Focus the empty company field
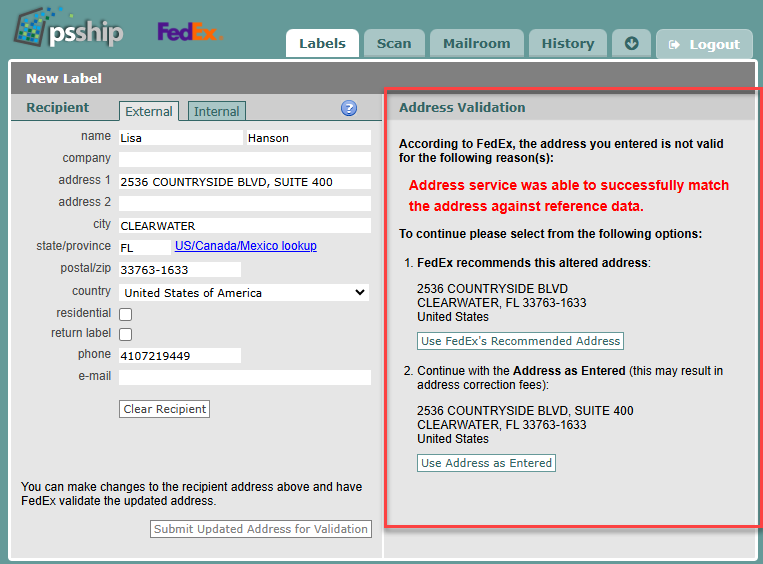The height and width of the screenshot is (564, 763). pos(245,160)
